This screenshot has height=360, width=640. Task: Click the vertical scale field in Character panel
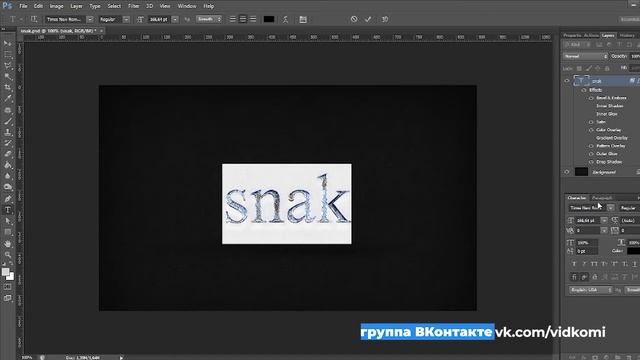pos(587,243)
